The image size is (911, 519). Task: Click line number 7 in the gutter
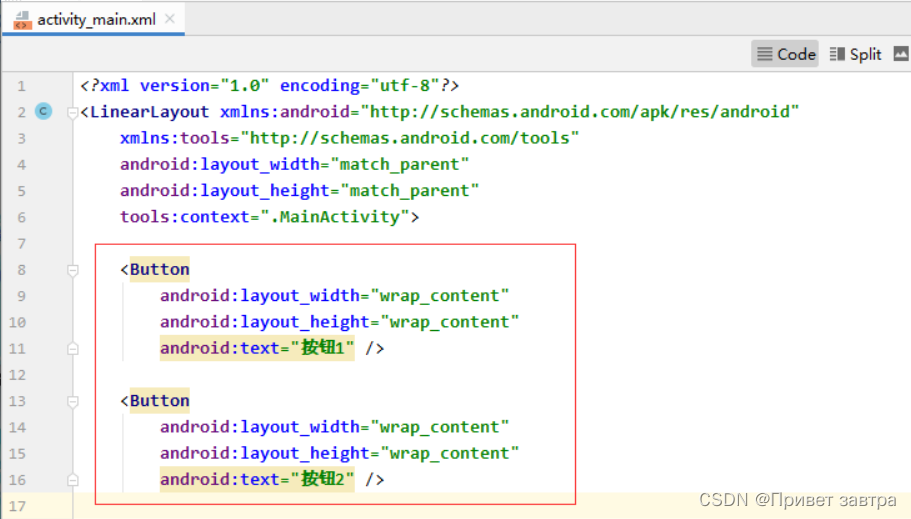coord(21,244)
